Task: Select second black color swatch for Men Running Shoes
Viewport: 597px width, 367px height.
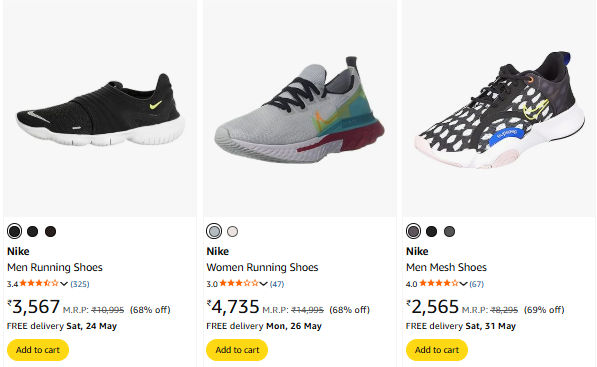Action: pos(32,231)
